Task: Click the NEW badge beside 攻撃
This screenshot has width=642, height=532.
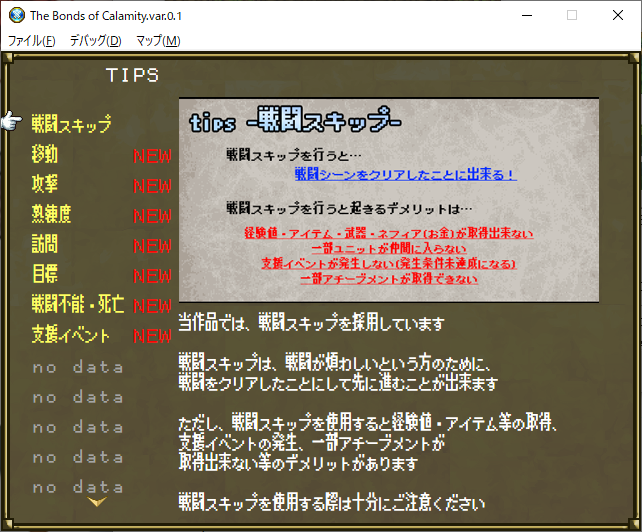Action: pyautogui.click(x=152, y=186)
